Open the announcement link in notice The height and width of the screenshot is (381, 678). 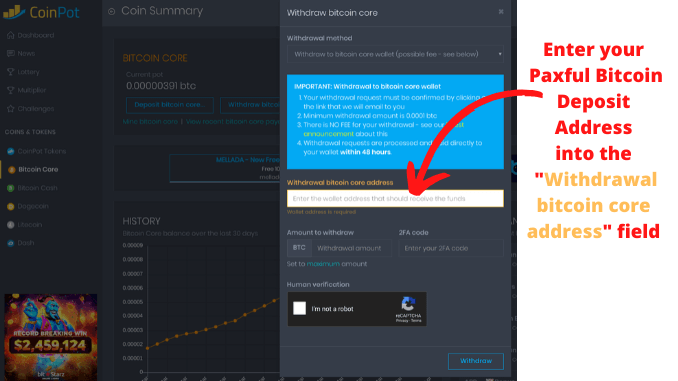tap(329, 134)
